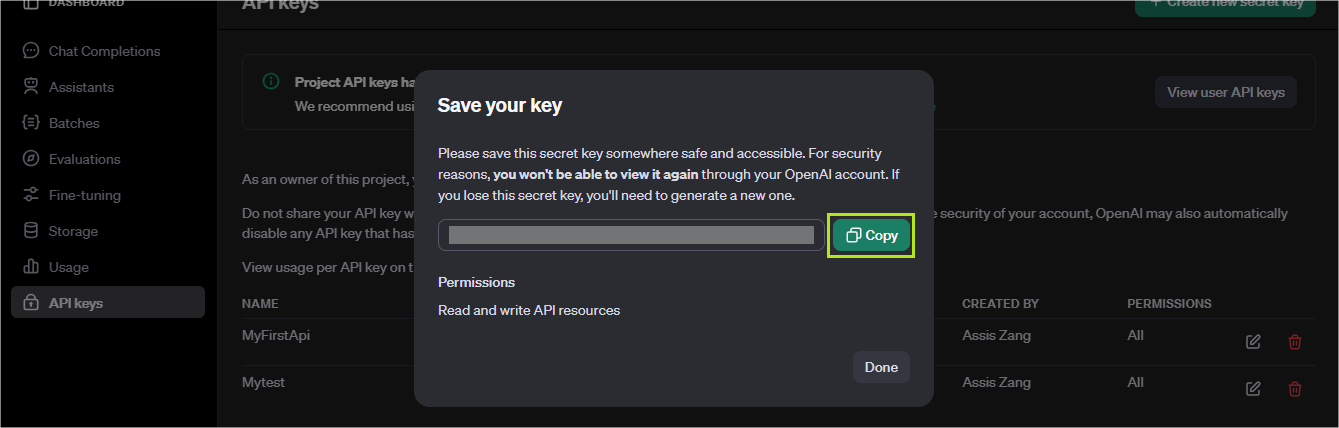The width and height of the screenshot is (1339, 428).
Task: Click the Storage database icon
Action: click(x=31, y=231)
